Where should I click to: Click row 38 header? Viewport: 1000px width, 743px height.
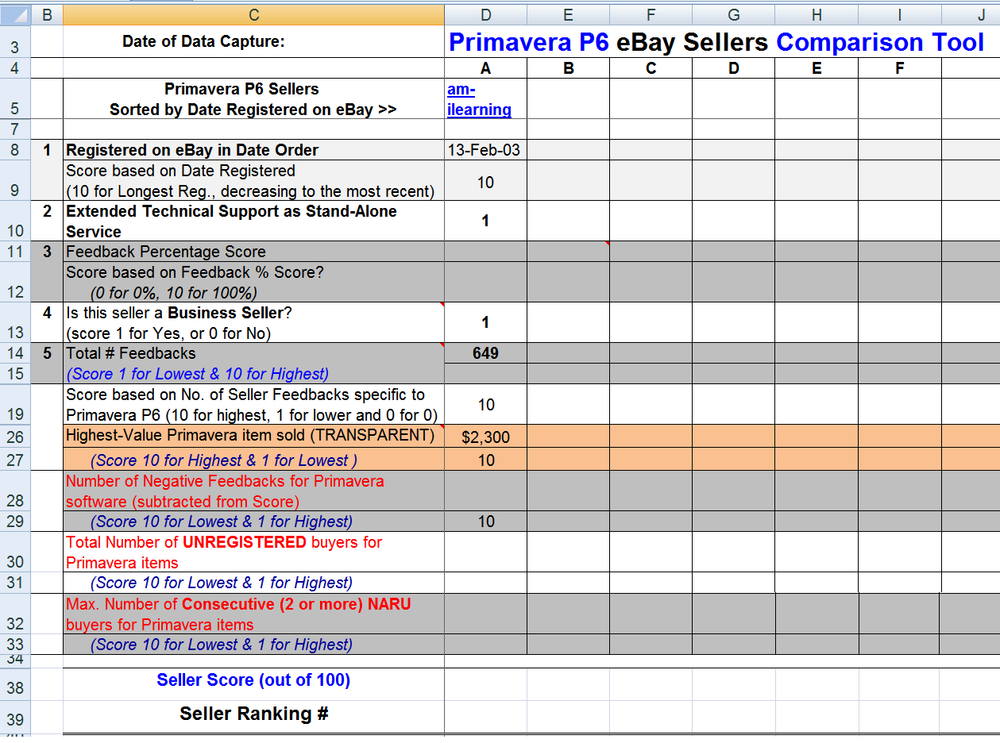(x=16, y=688)
